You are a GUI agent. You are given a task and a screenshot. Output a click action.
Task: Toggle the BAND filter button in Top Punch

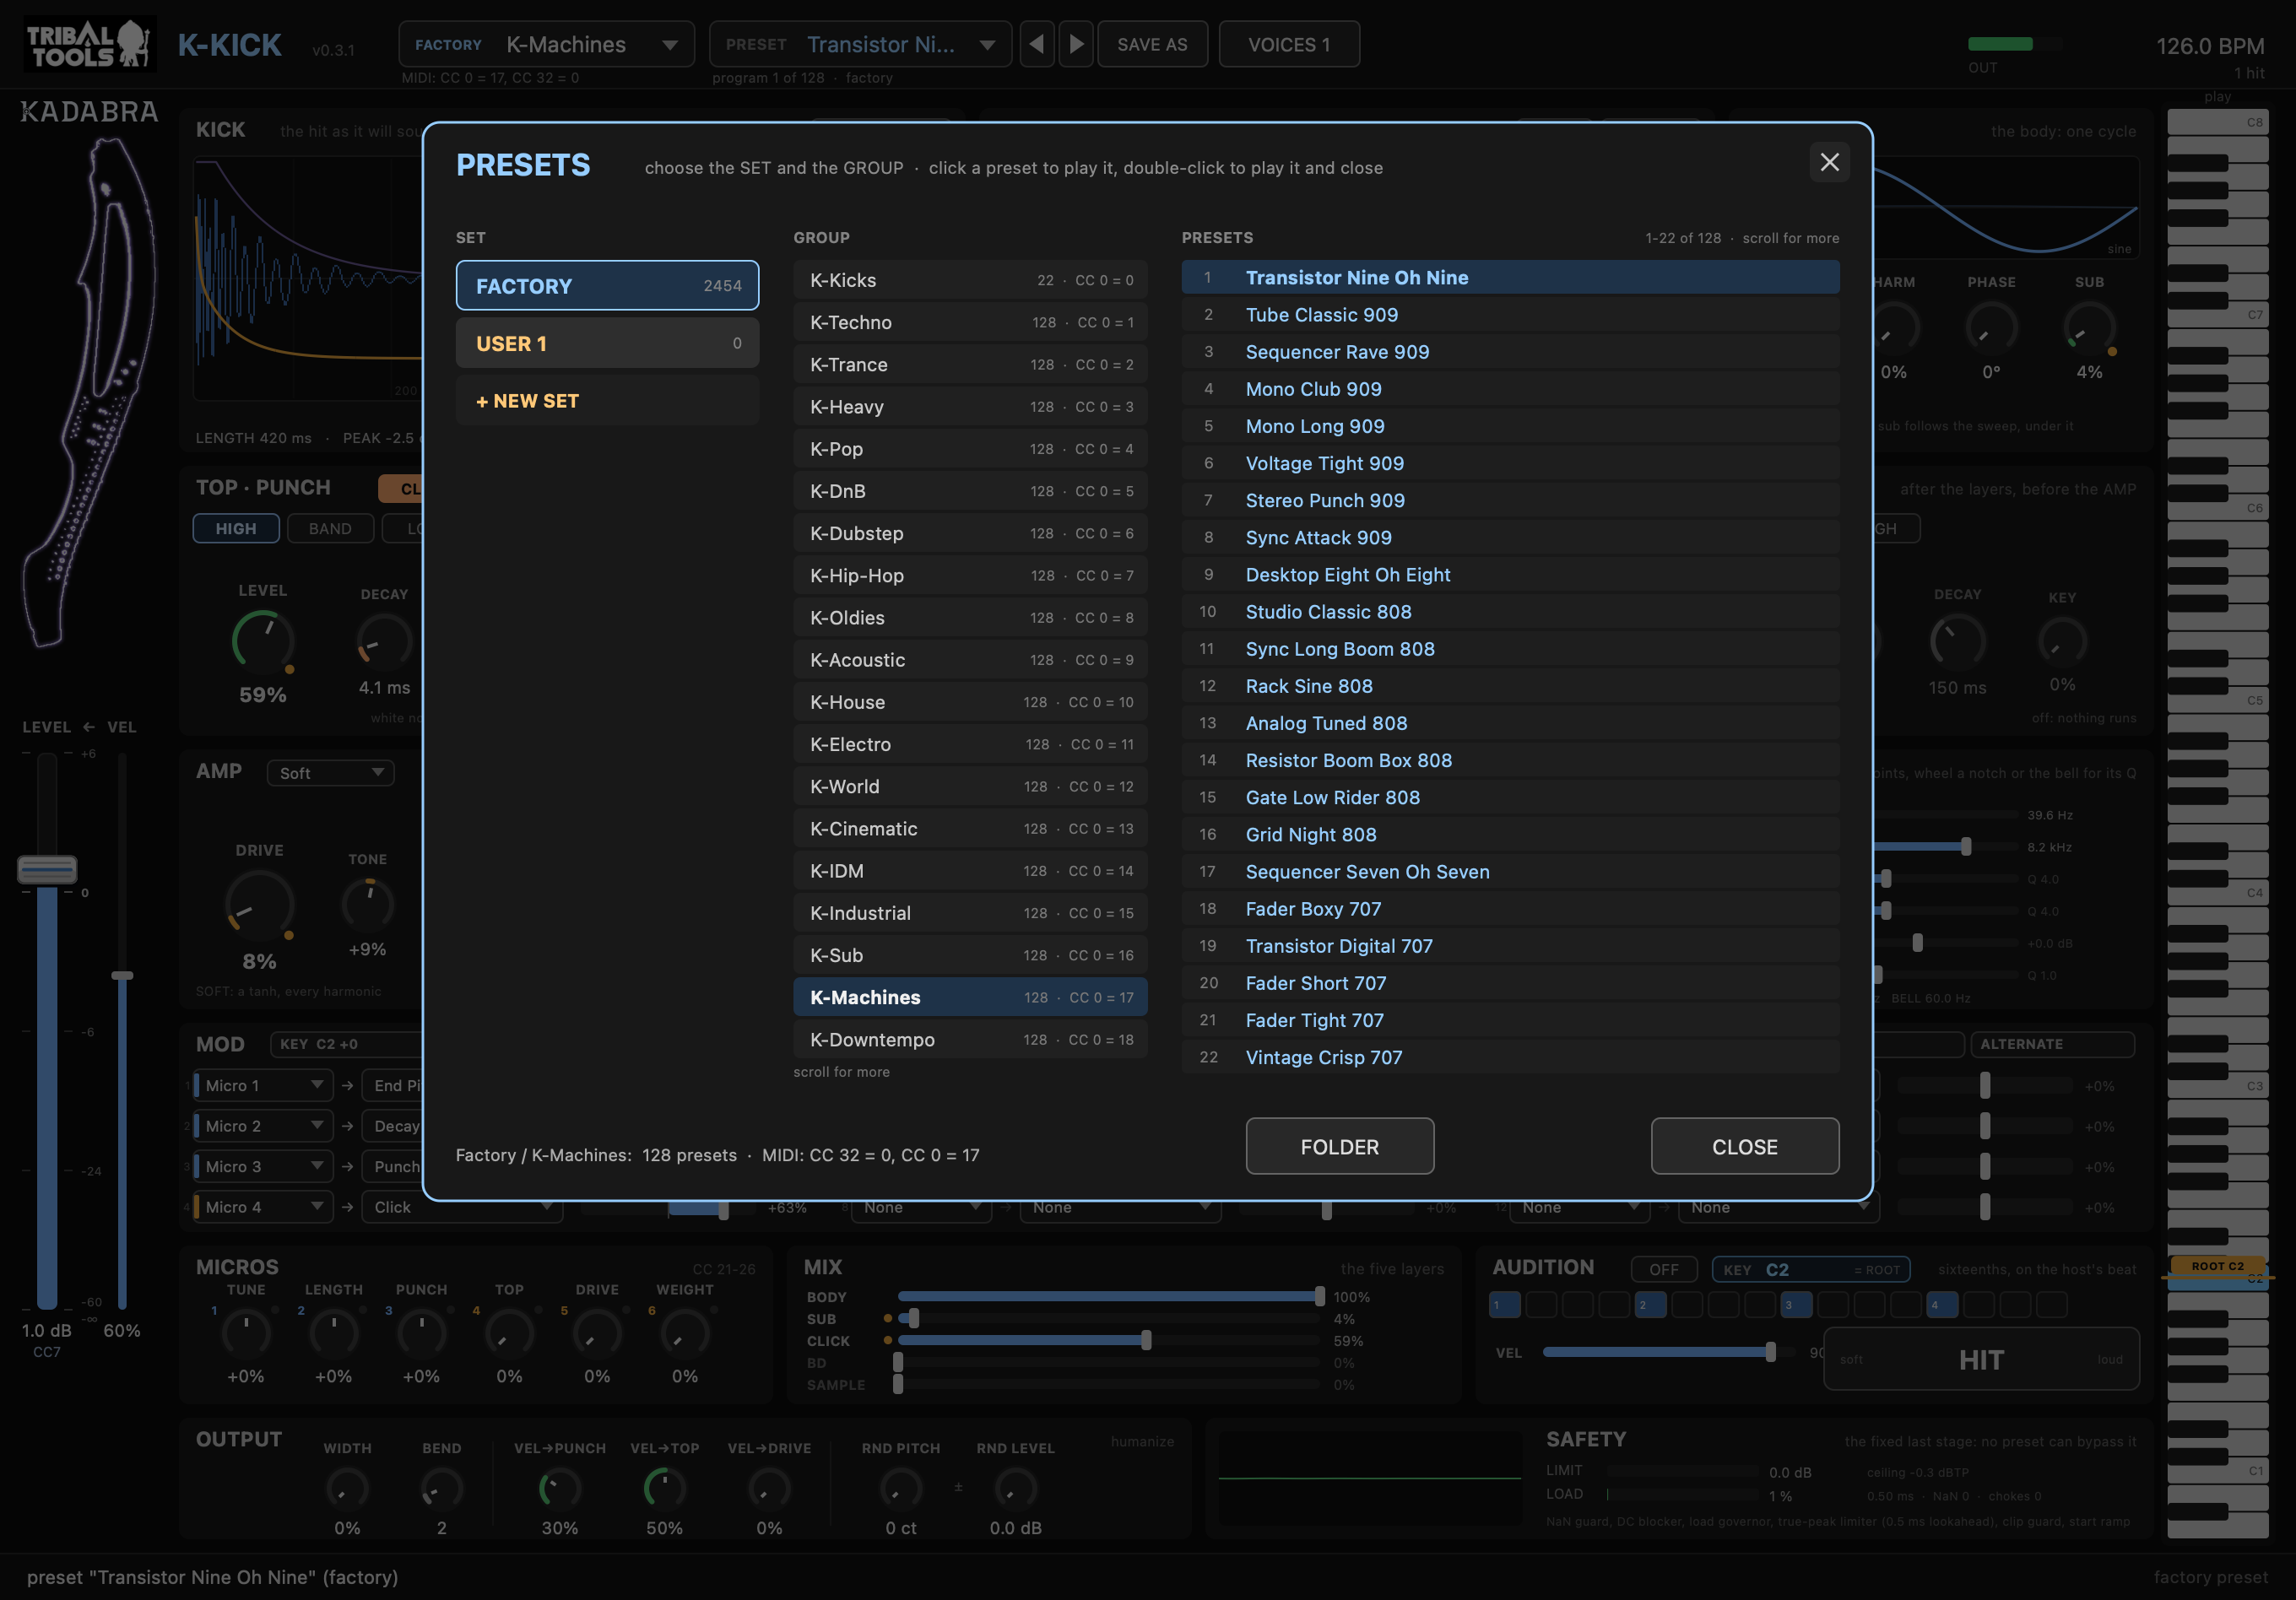tap(330, 528)
